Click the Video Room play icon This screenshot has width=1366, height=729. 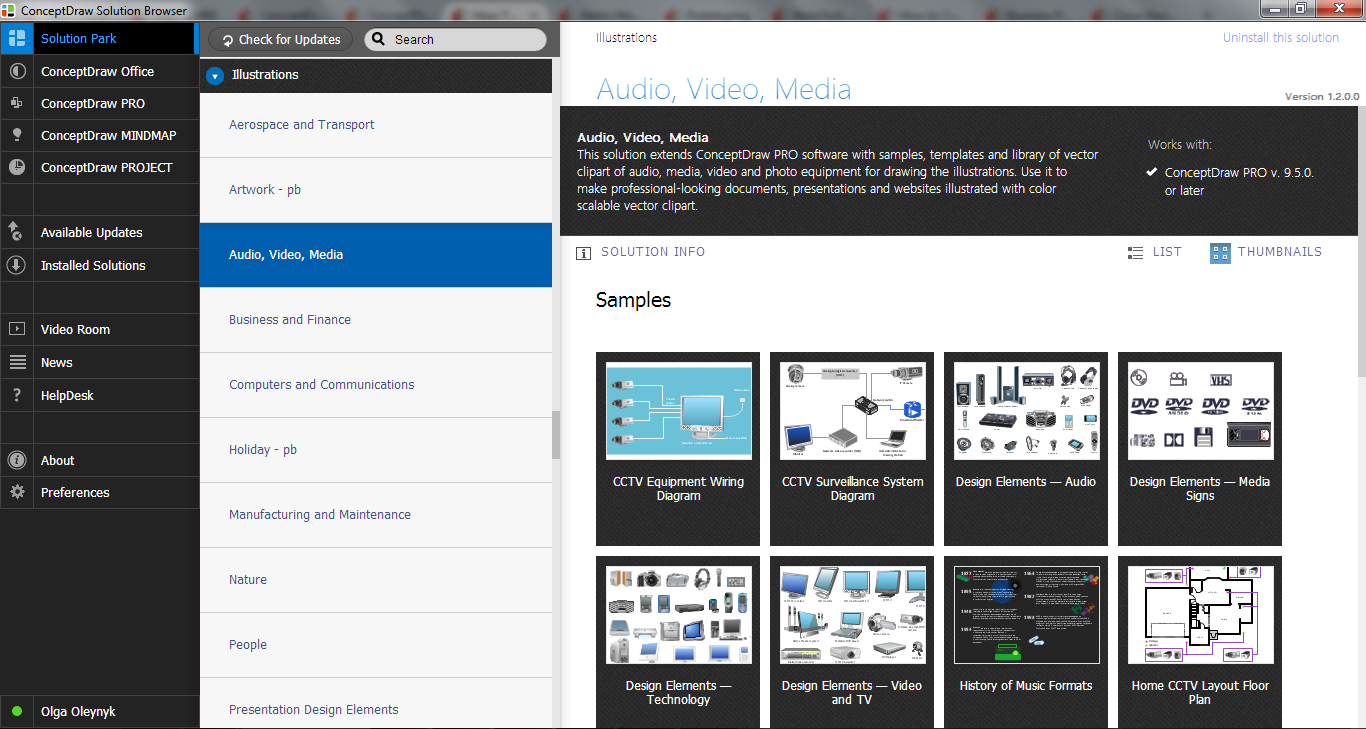click(16, 330)
